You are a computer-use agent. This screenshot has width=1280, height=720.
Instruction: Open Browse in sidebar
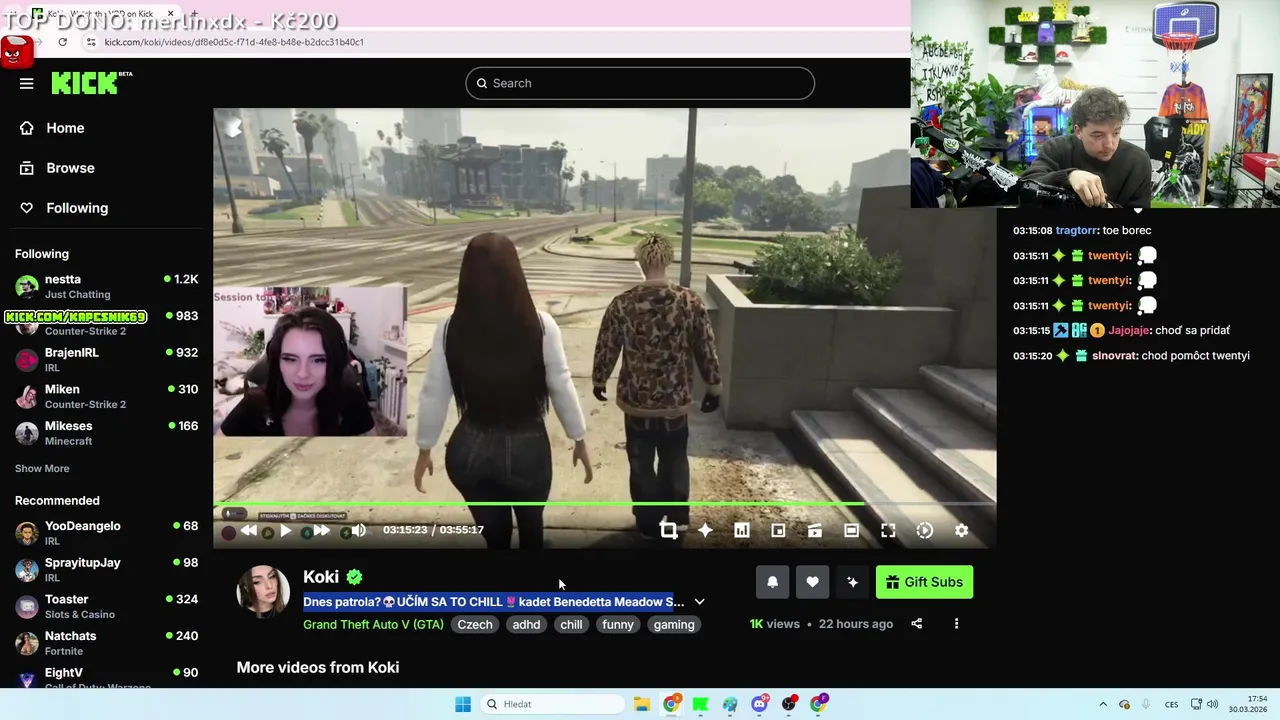click(70, 168)
